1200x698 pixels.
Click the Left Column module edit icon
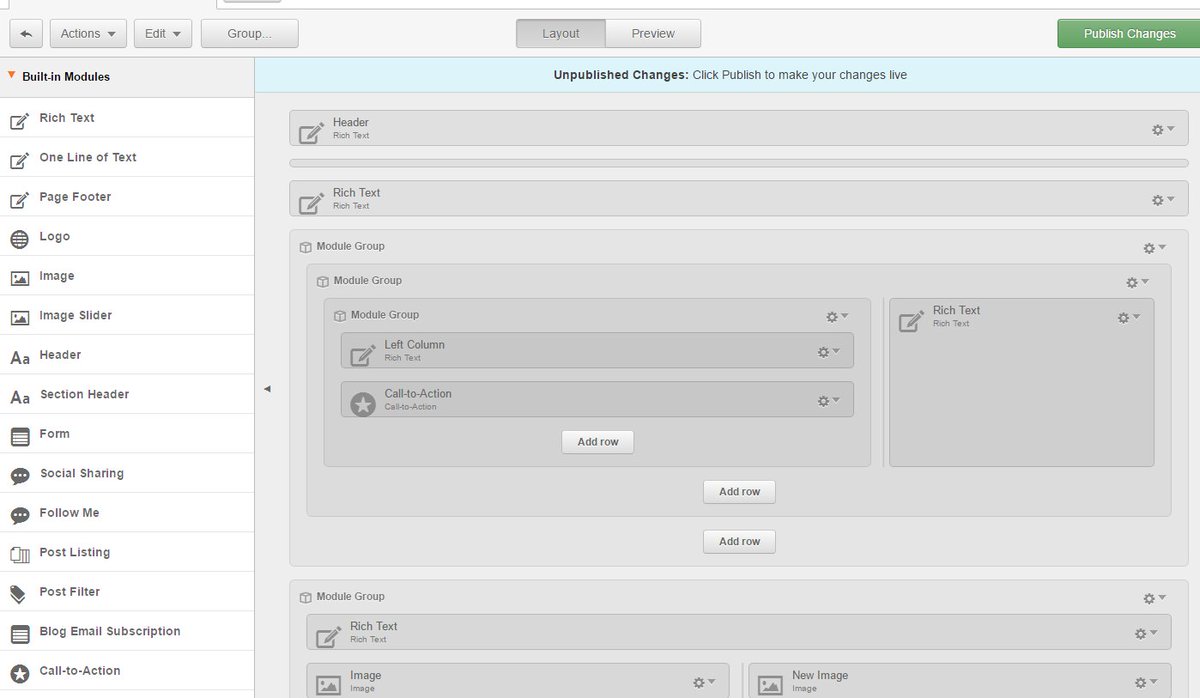click(x=363, y=353)
